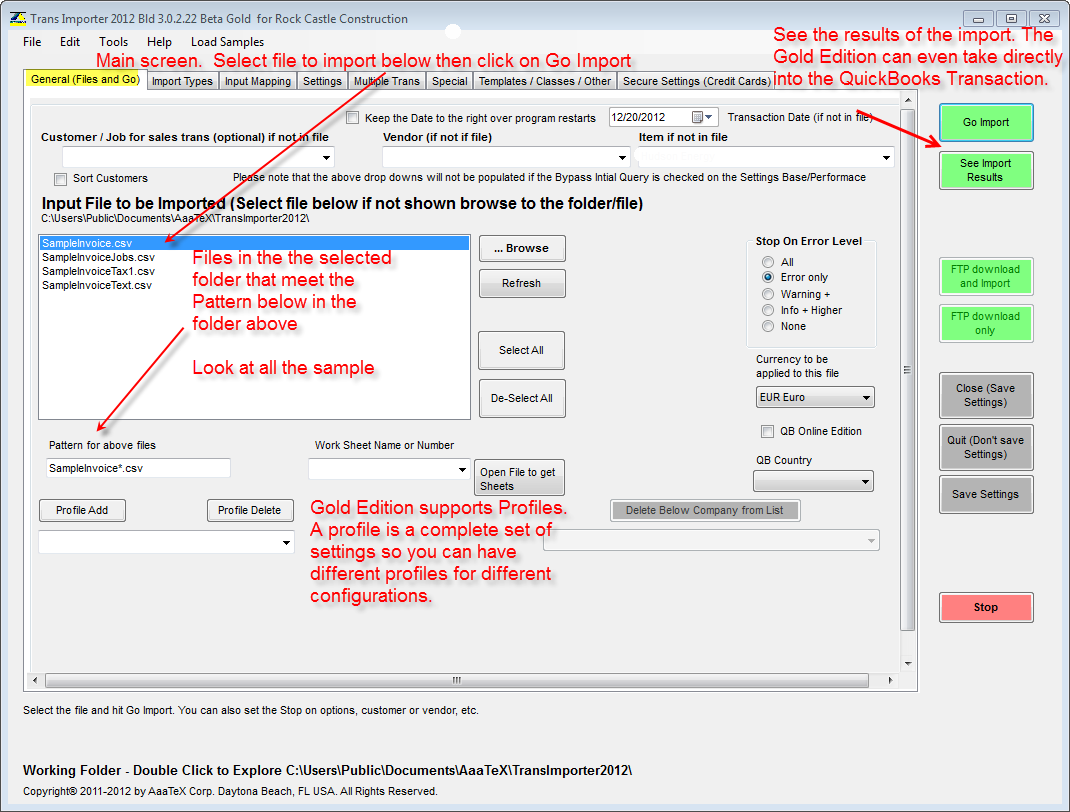Image resolution: width=1070 pixels, height=812 pixels.
Task: Open the Help menu
Action: click(x=159, y=42)
